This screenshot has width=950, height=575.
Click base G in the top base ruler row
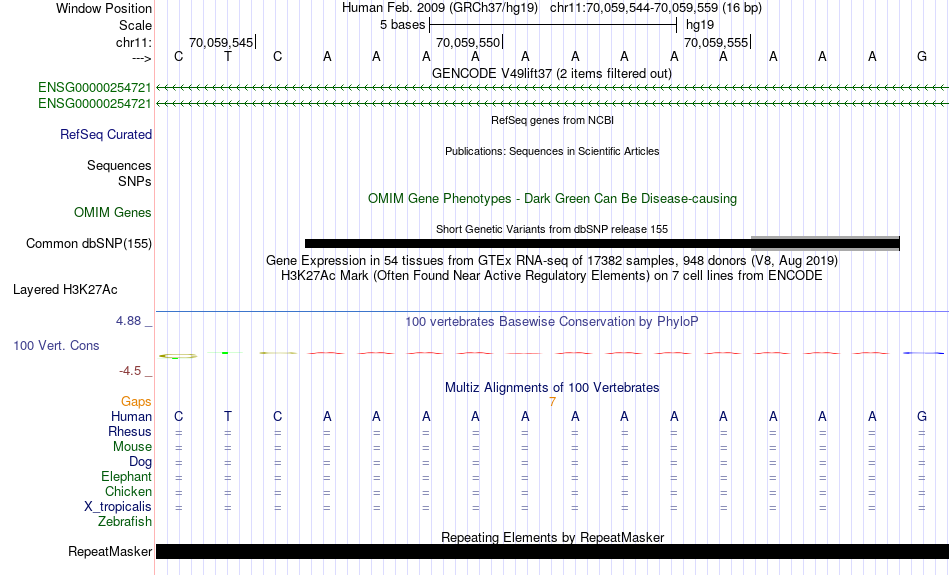click(922, 56)
